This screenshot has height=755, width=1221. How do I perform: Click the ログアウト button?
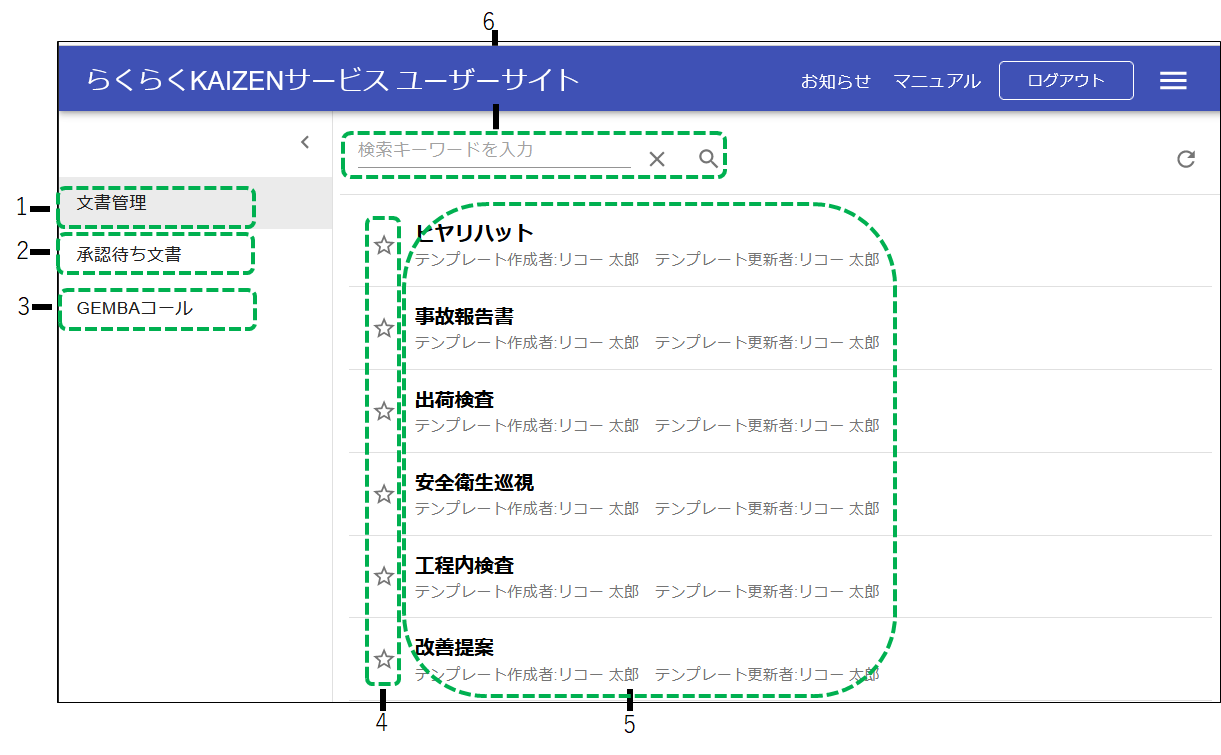1065,80
